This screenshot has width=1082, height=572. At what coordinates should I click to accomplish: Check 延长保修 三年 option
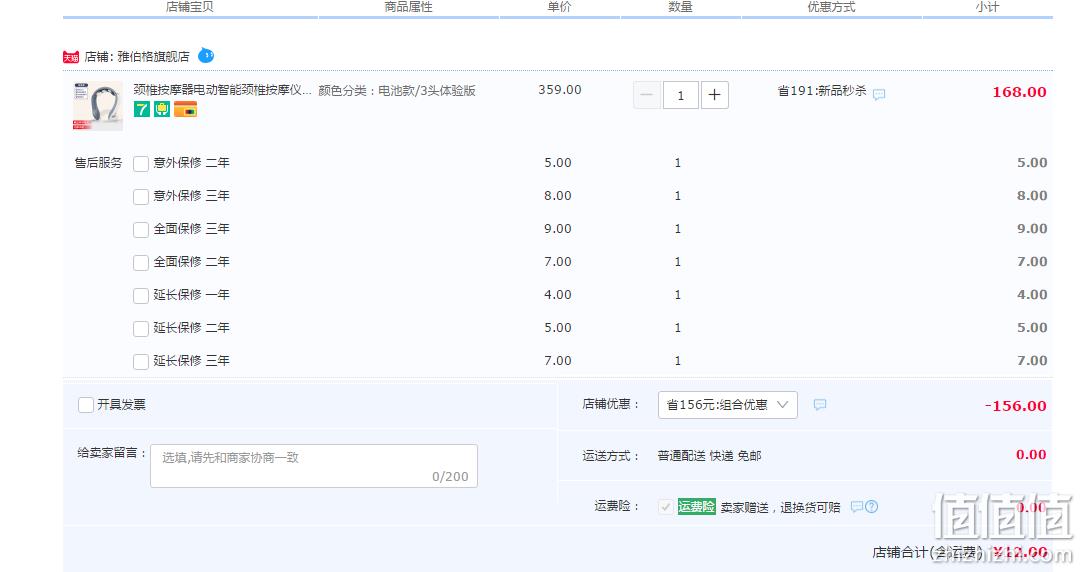point(141,362)
